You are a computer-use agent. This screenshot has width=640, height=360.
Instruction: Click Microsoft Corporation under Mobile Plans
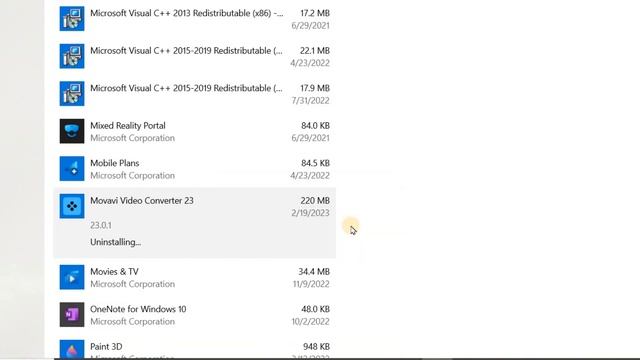pos(133,176)
